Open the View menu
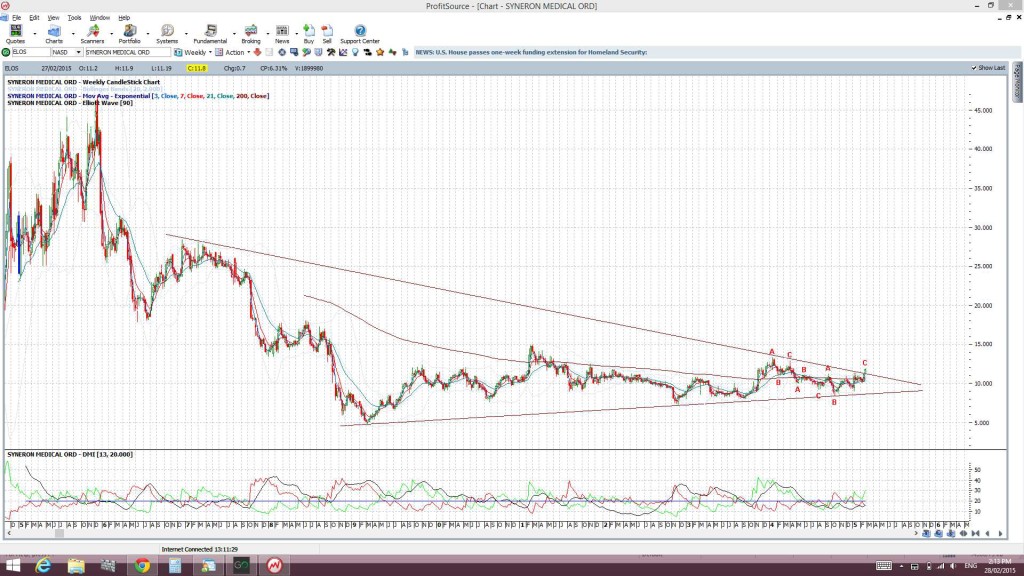Screen dimensions: 1024x576 [54, 18]
